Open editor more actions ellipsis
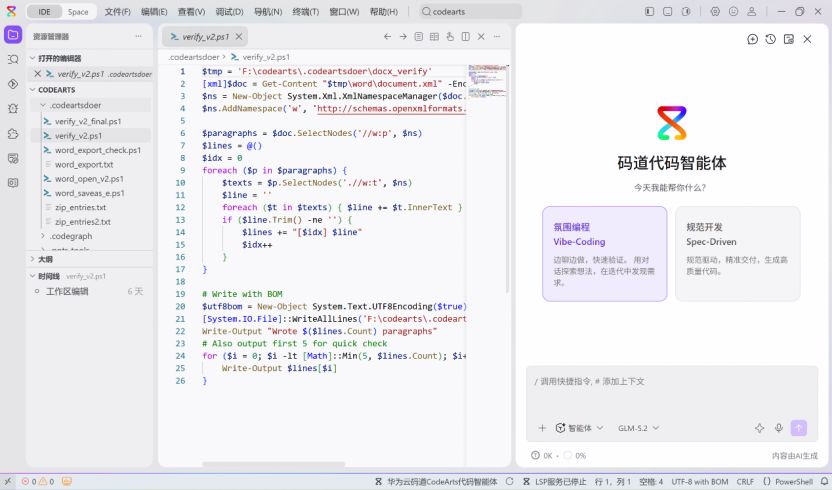The image size is (832, 490). [497, 37]
